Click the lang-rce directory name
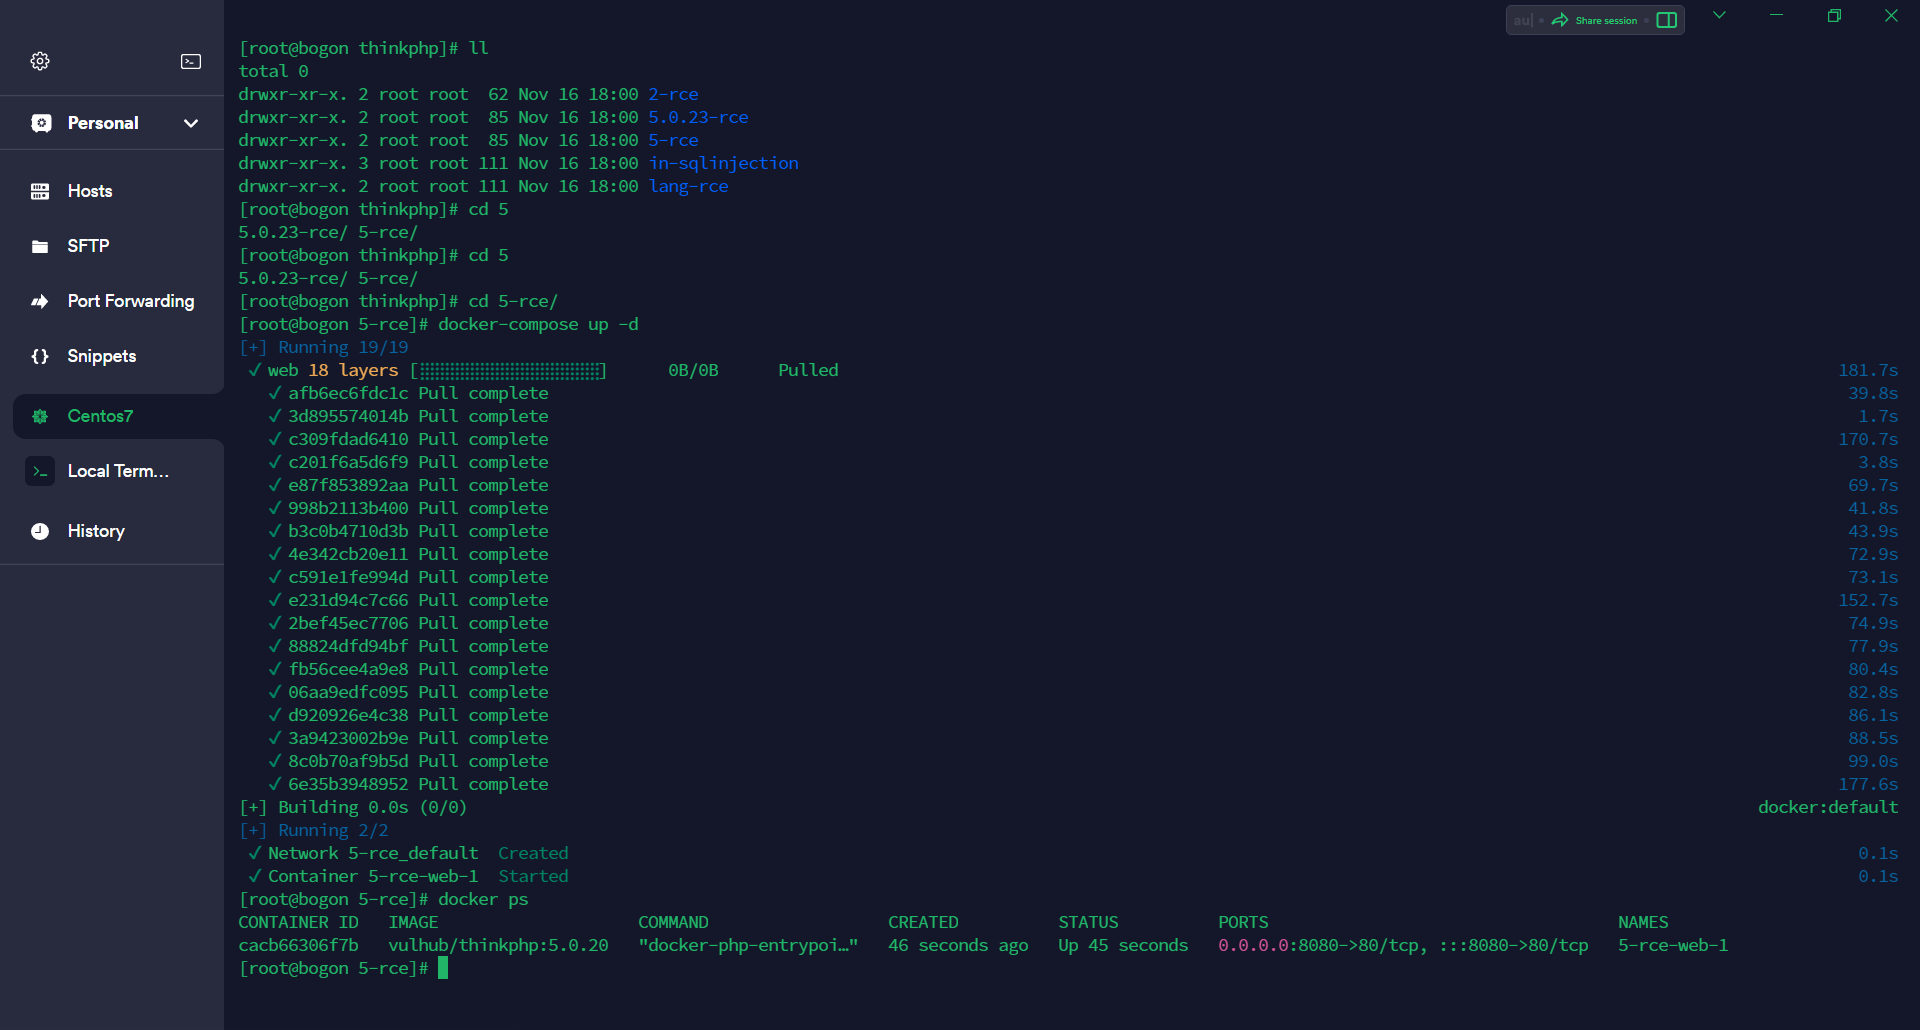This screenshot has height=1030, width=1920. (688, 186)
